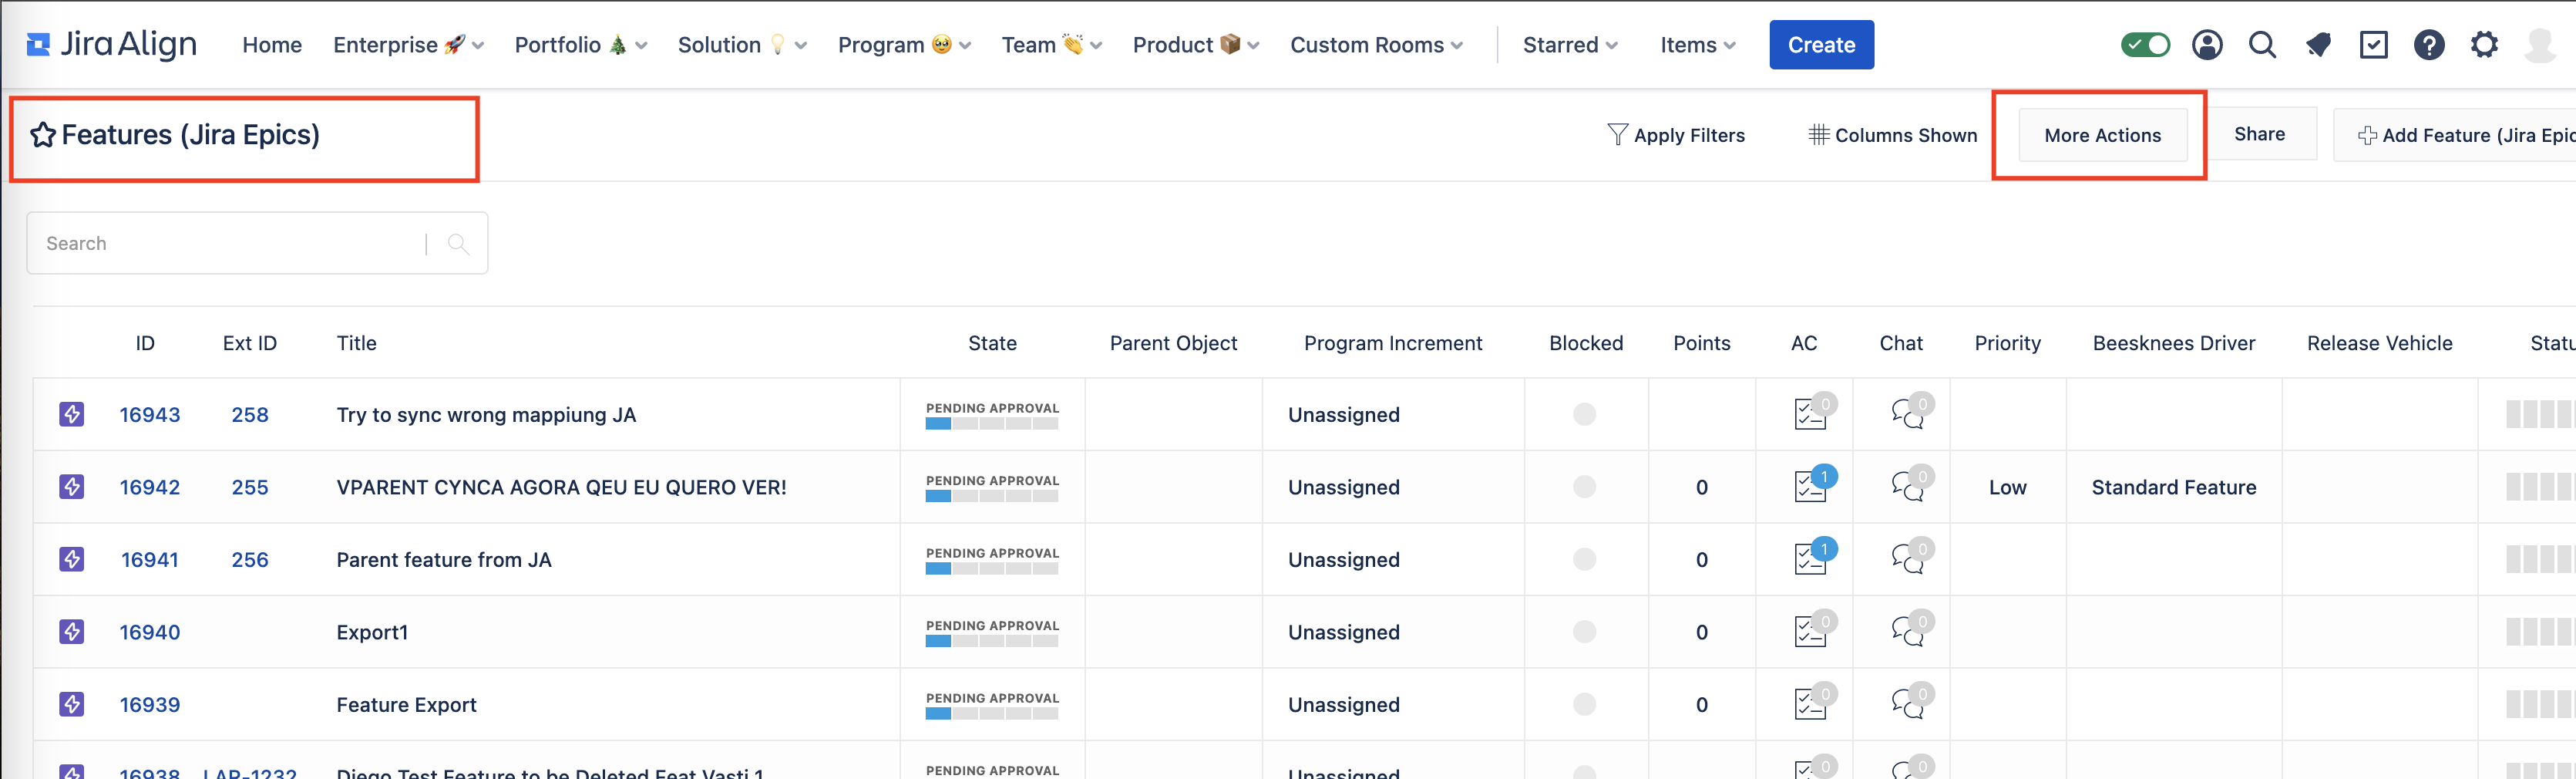Screen dimensions: 2576x779
Task: Open external ID link 258
Action: [x=250, y=415]
